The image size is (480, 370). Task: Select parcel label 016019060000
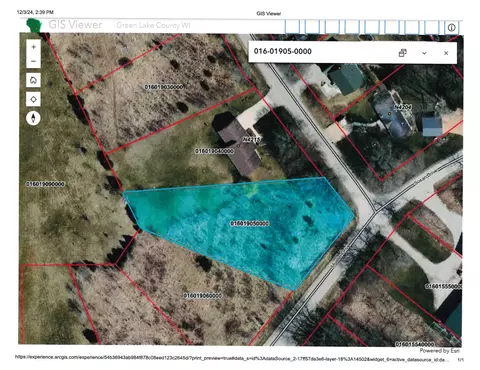pos(203,296)
